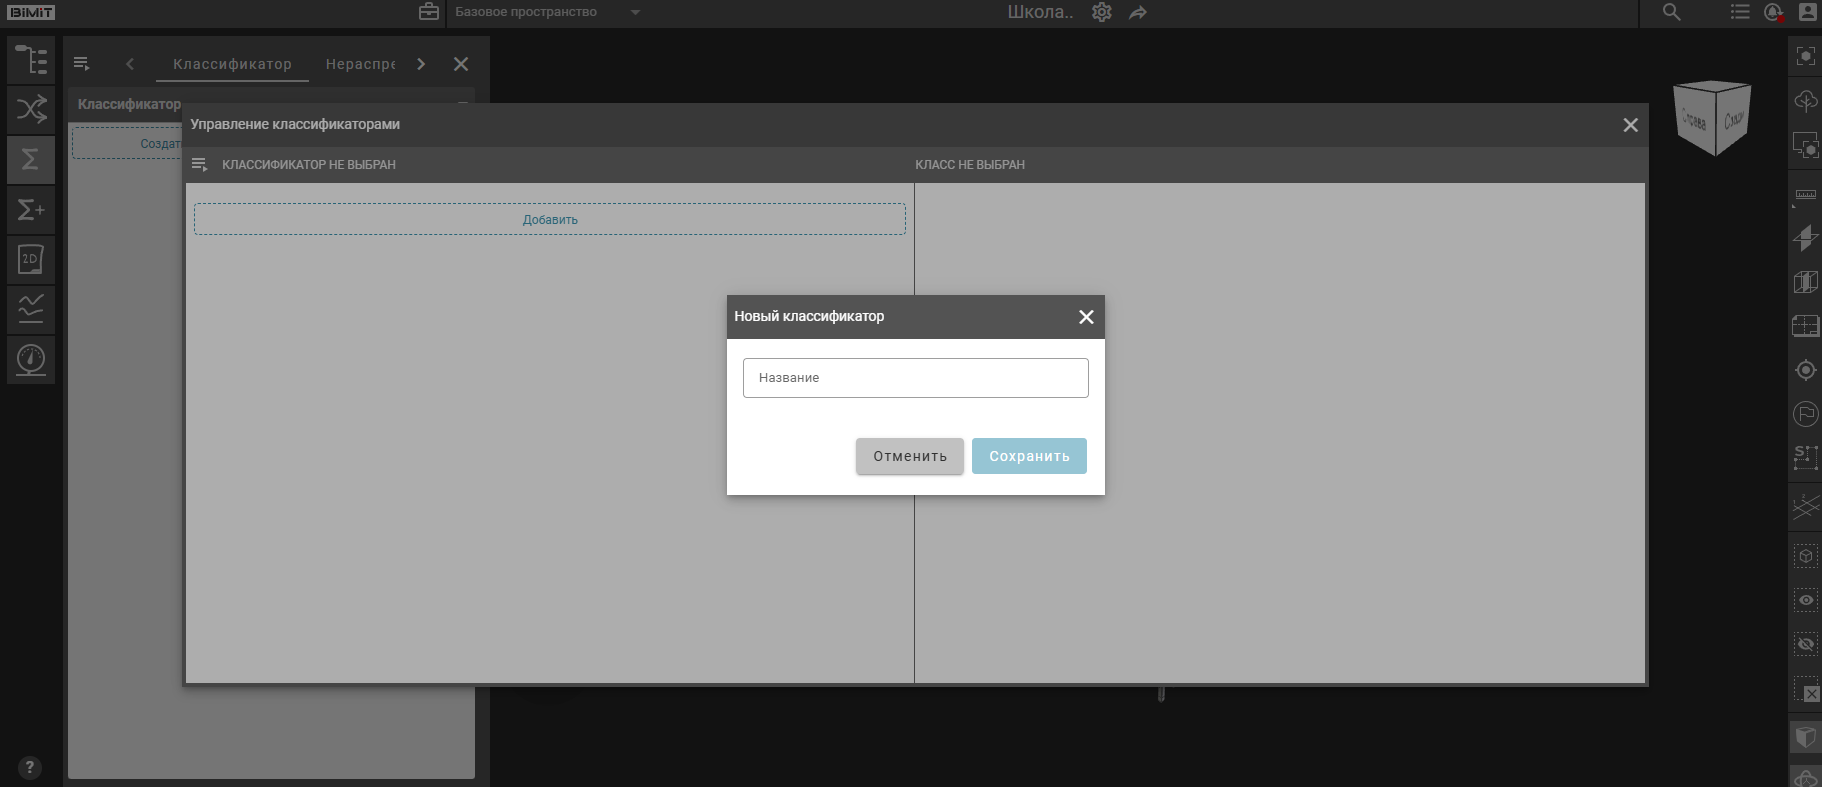Click the search magnifier icon
1822x787 pixels.
click(1671, 12)
